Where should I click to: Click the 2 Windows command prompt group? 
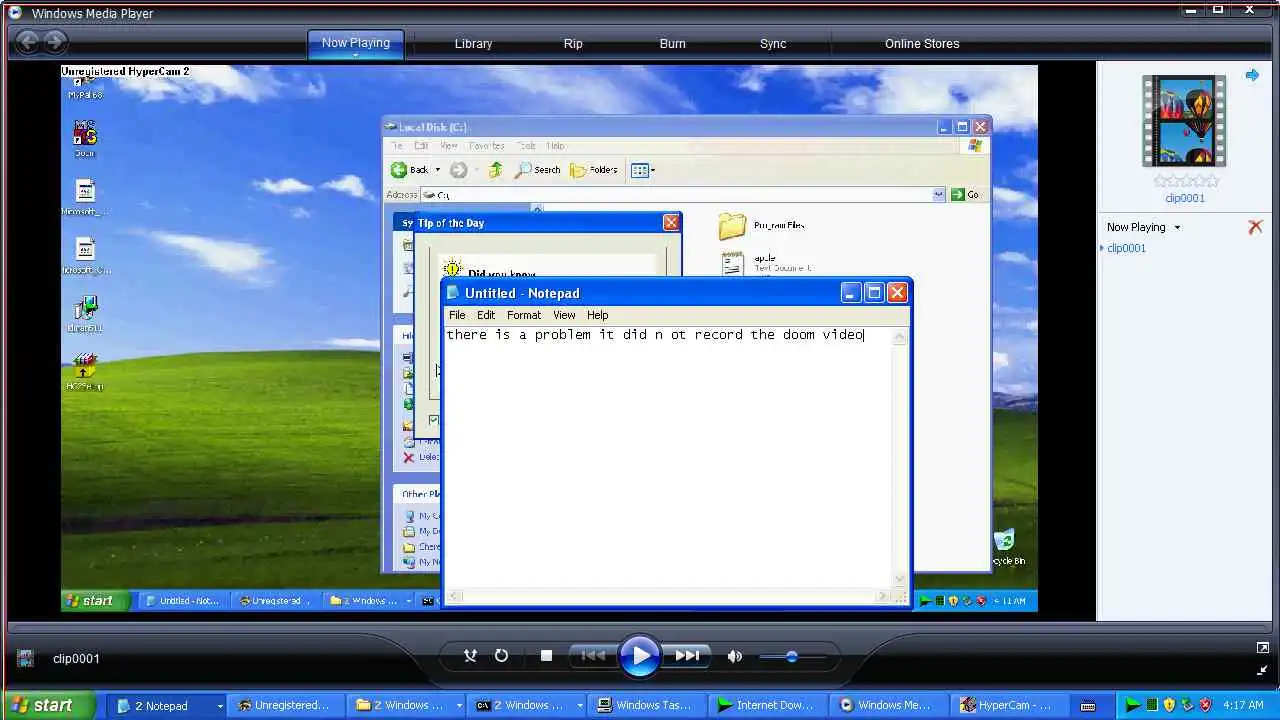[x=527, y=705]
